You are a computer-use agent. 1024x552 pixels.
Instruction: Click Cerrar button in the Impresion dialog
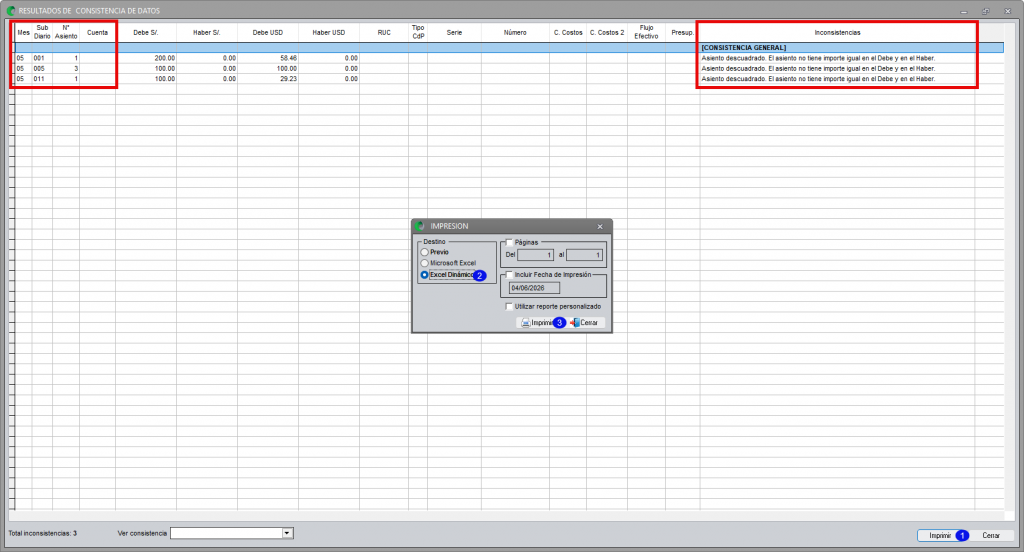pyautogui.click(x=586, y=323)
